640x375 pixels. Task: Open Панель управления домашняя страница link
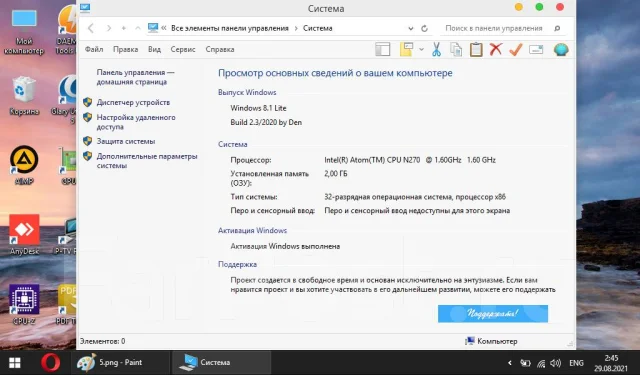coord(136,77)
